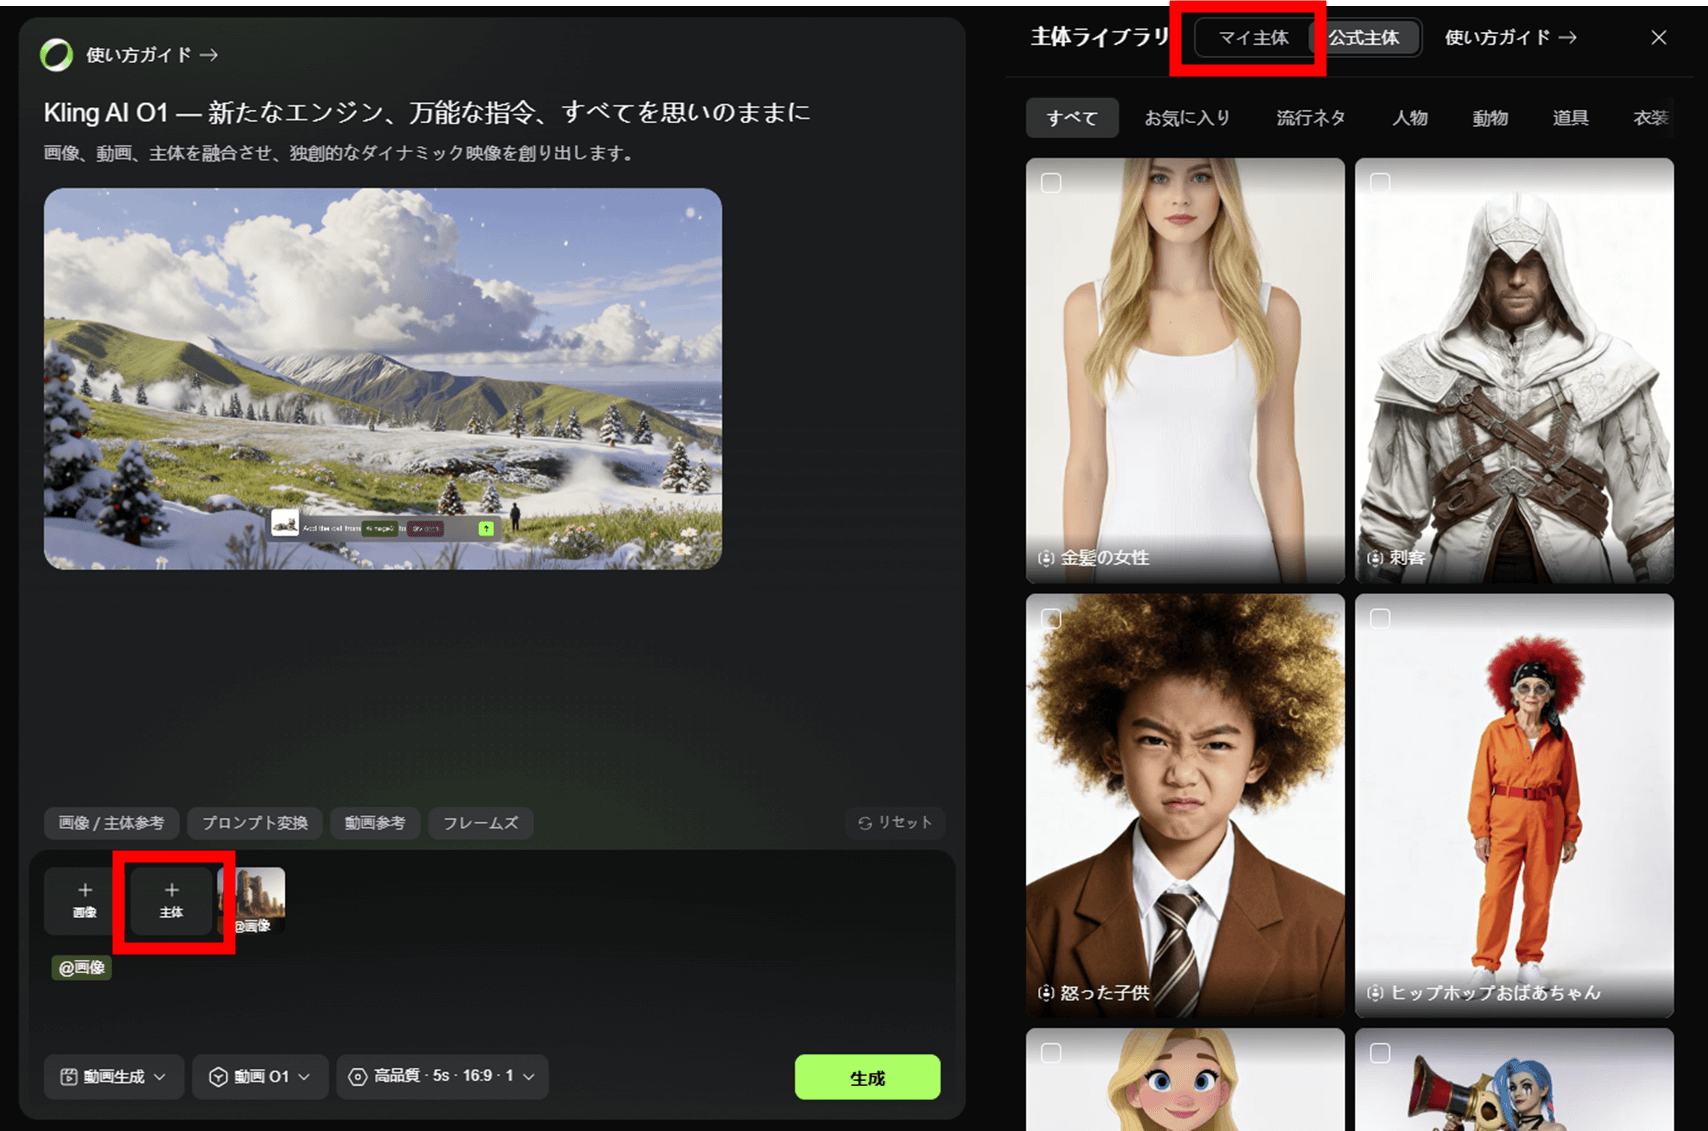Click the plus 画像 add image button
Viewport: 1708px width, 1131px height.
tap(85, 900)
